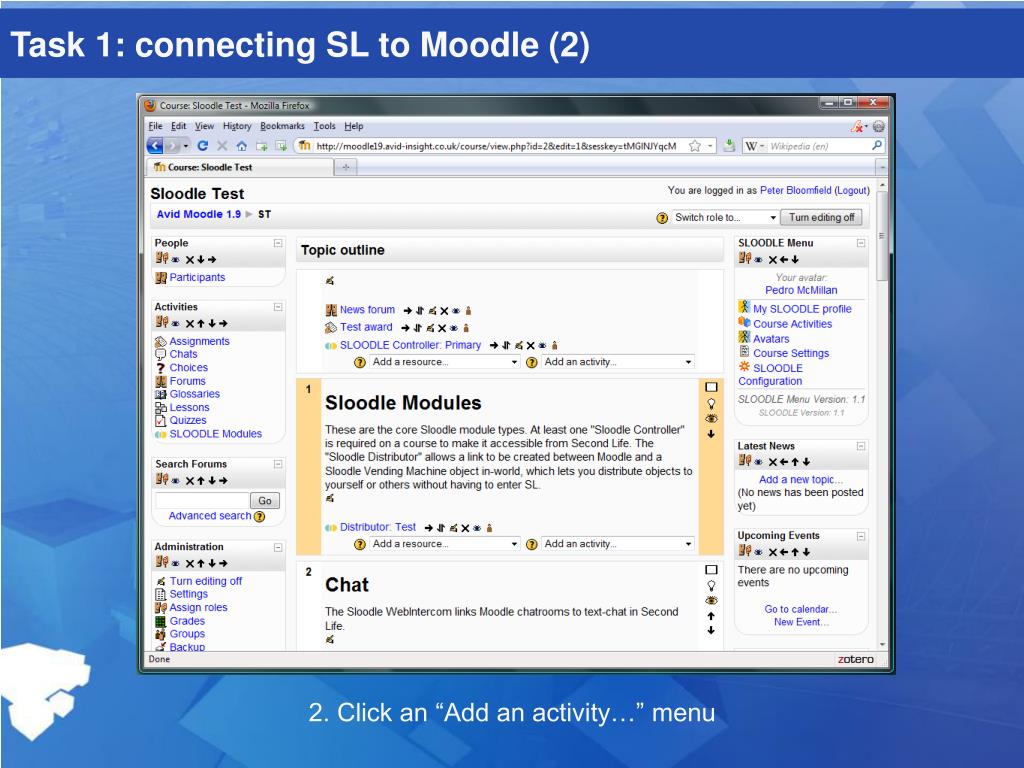Click Logout link
1024x768 pixels.
point(852,191)
